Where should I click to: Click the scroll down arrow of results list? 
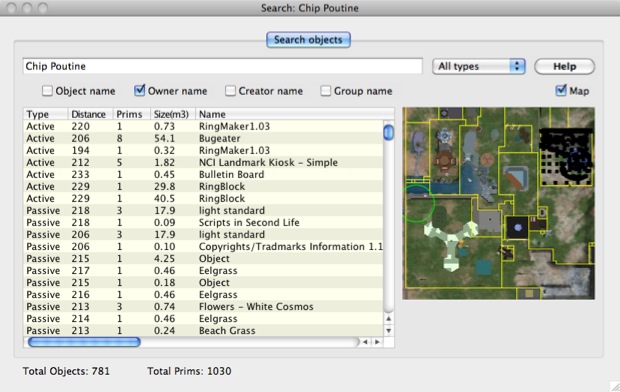(x=389, y=331)
